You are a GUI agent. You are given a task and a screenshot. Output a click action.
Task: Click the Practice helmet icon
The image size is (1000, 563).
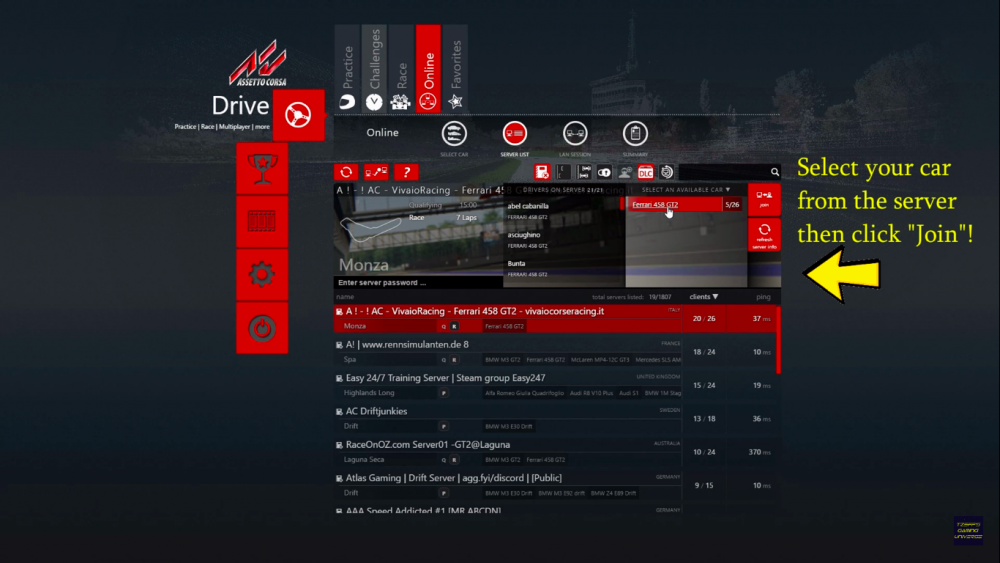click(x=348, y=101)
